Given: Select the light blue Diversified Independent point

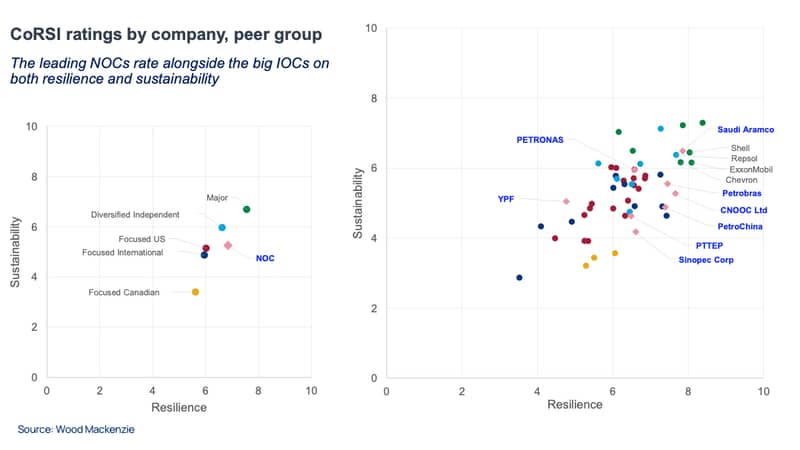Looking at the screenshot, I should coord(222,228).
